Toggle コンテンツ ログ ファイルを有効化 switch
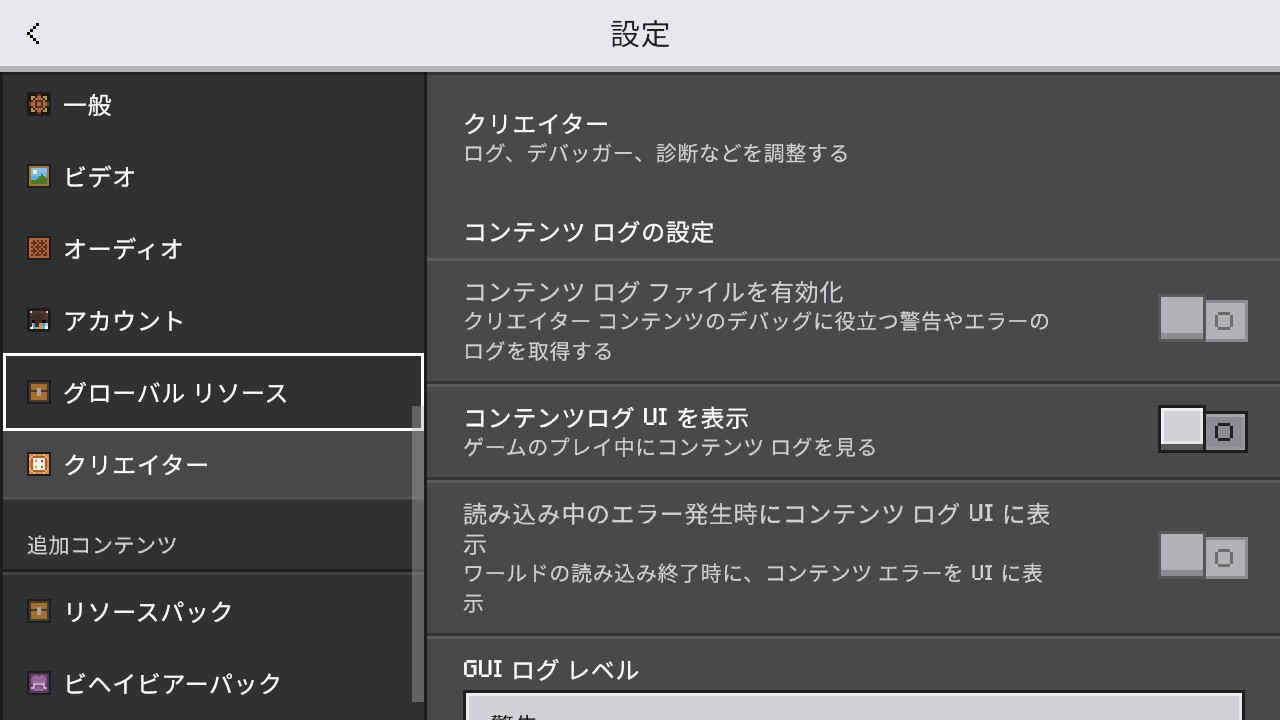The height and width of the screenshot is (720, 1280). click(x=1203, y=320)
